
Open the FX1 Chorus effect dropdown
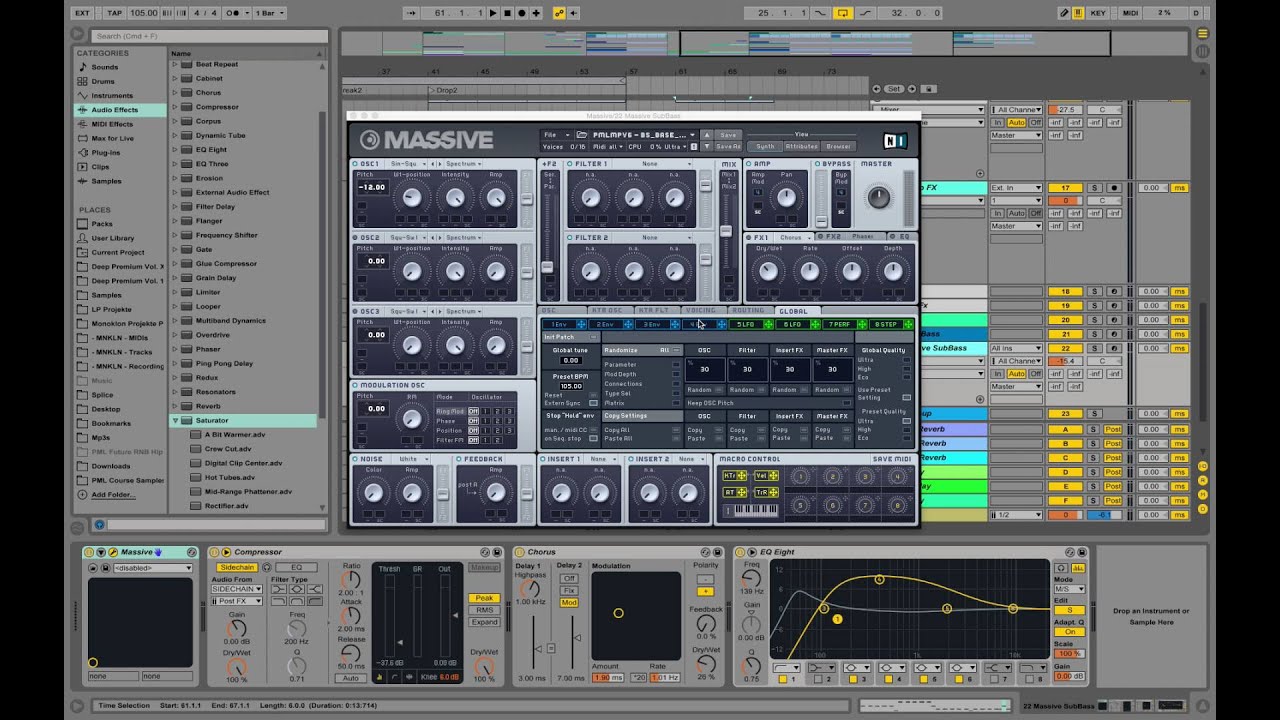pos(794,238)
